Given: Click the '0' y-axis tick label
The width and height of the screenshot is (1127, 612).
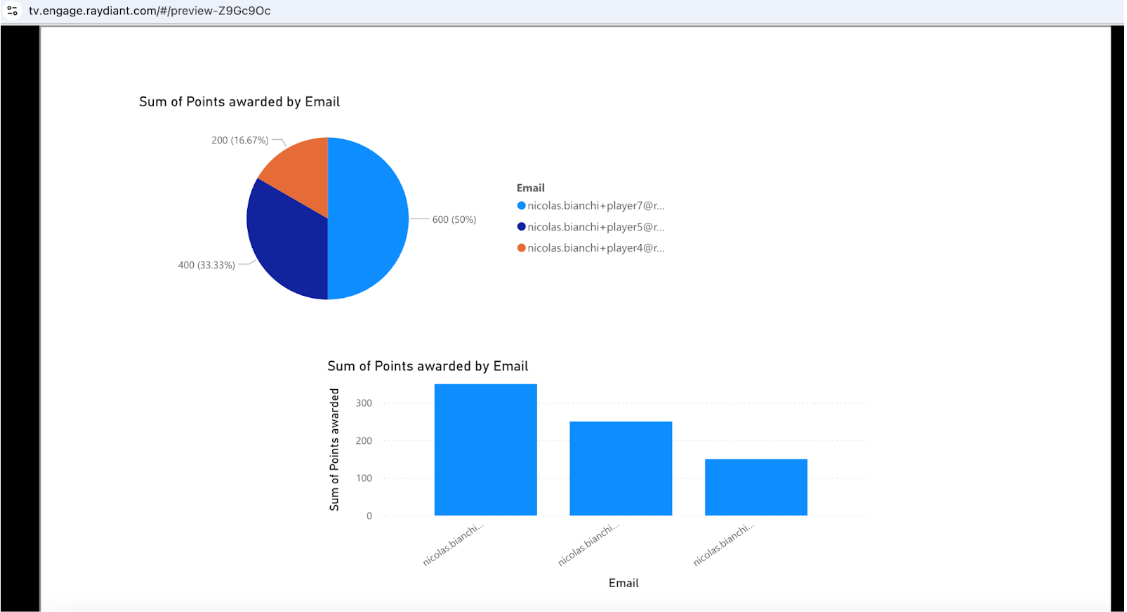Looking at the screenshot, I should 369,516.
